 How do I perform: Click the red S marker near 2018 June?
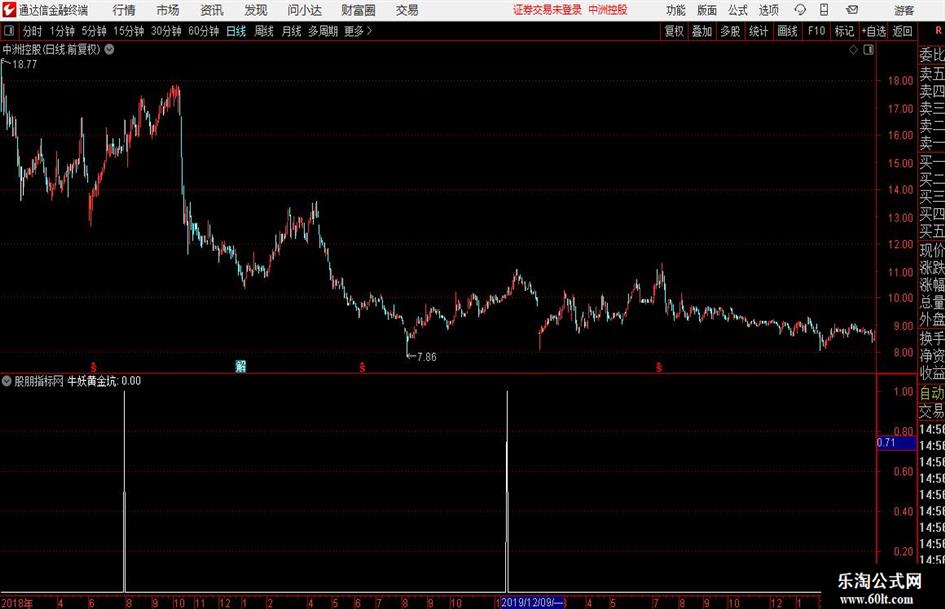pyautogui.click(x=93, y=367)
